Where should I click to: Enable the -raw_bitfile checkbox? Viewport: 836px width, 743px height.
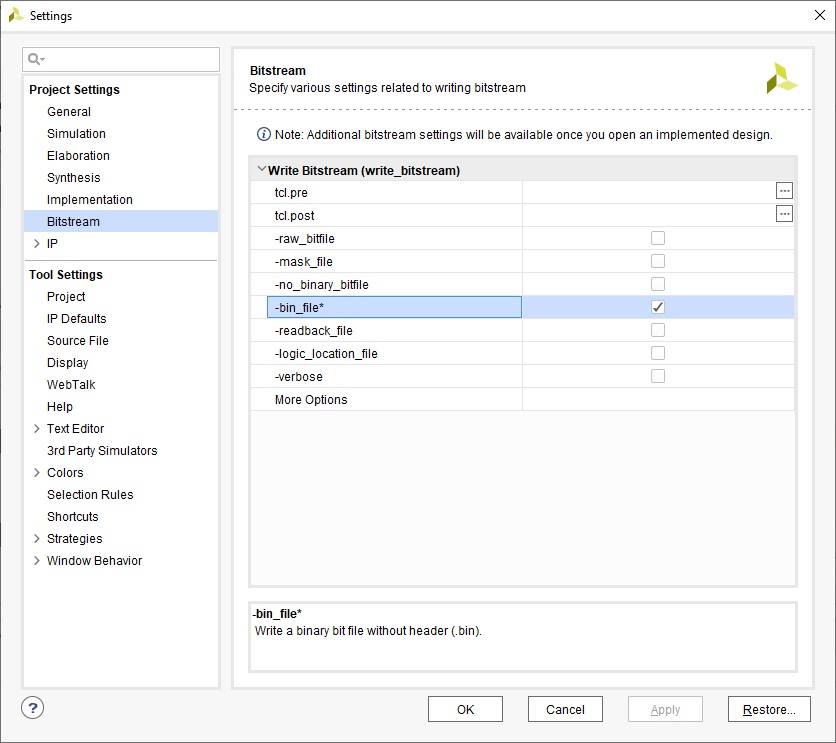point(658,238)
